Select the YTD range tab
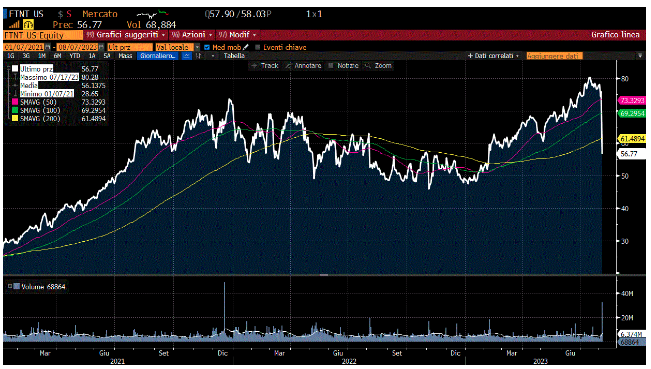The image size is (651, 369). click(x=75, y=56)
